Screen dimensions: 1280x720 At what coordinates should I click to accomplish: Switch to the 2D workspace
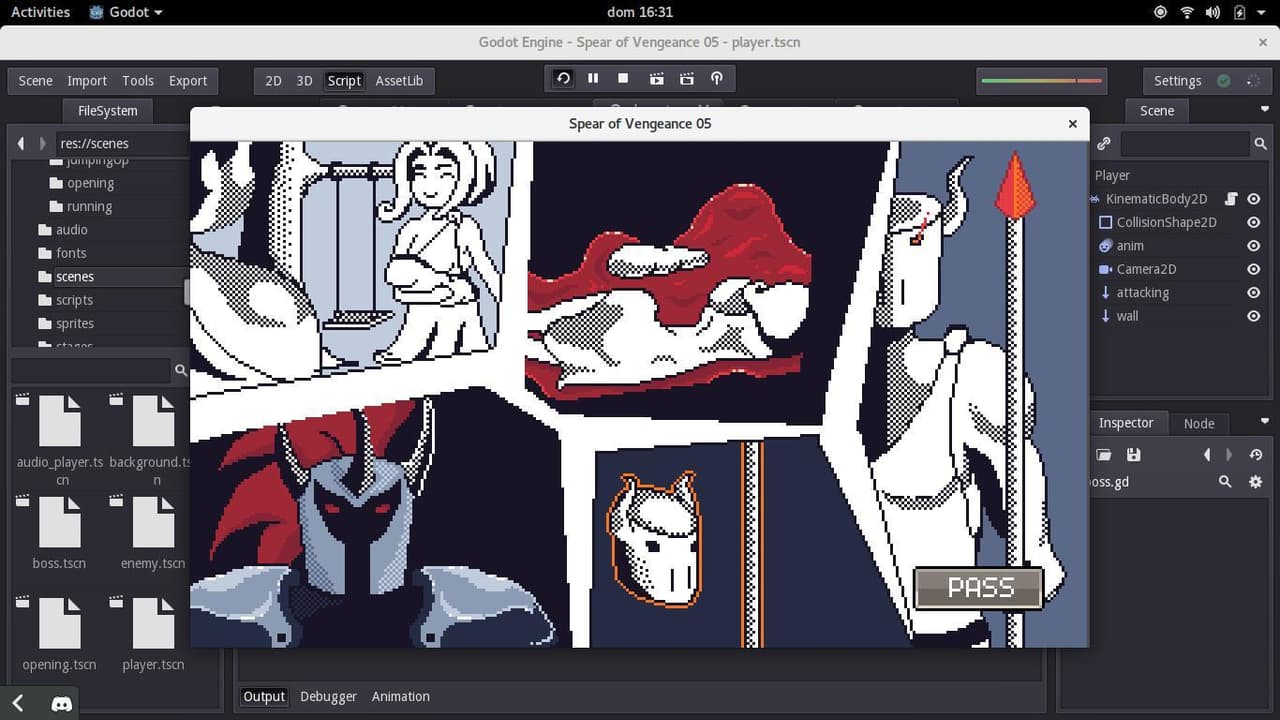(x=273, y=81)
